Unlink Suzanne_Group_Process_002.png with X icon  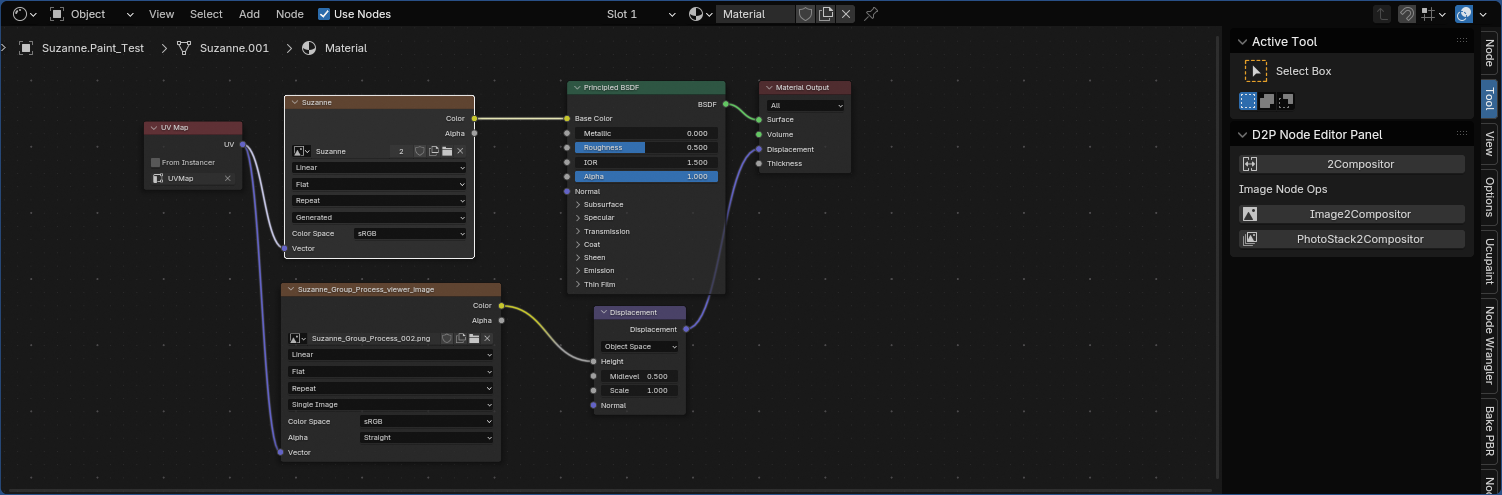[487, 338]
